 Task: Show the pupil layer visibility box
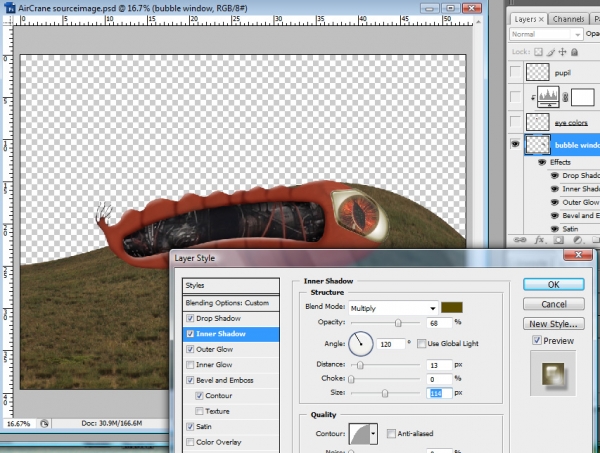[515, 72]
